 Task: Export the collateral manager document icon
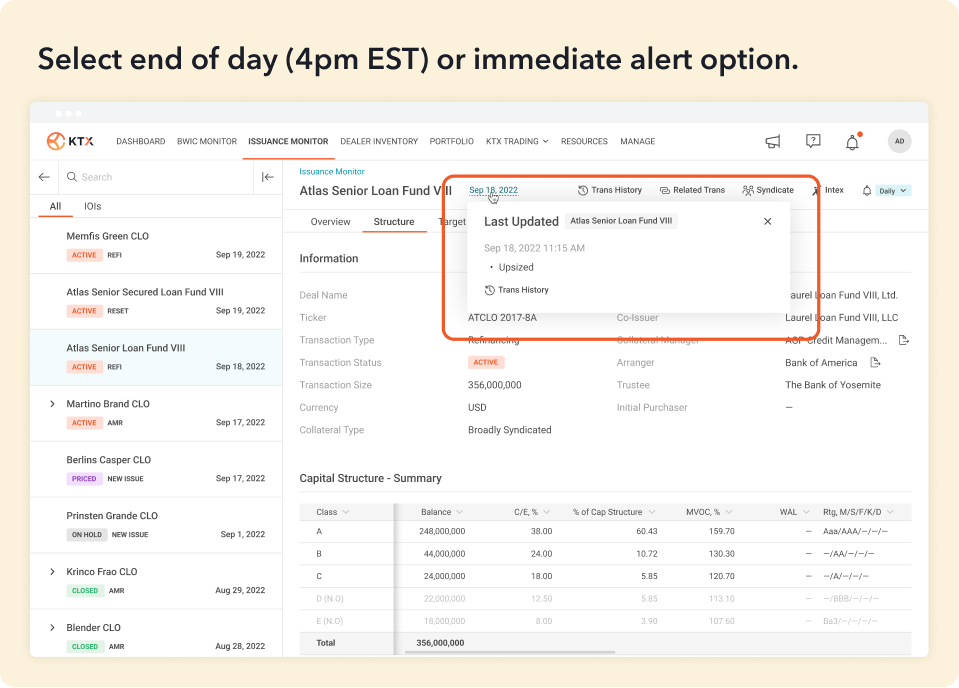point(904,340)
